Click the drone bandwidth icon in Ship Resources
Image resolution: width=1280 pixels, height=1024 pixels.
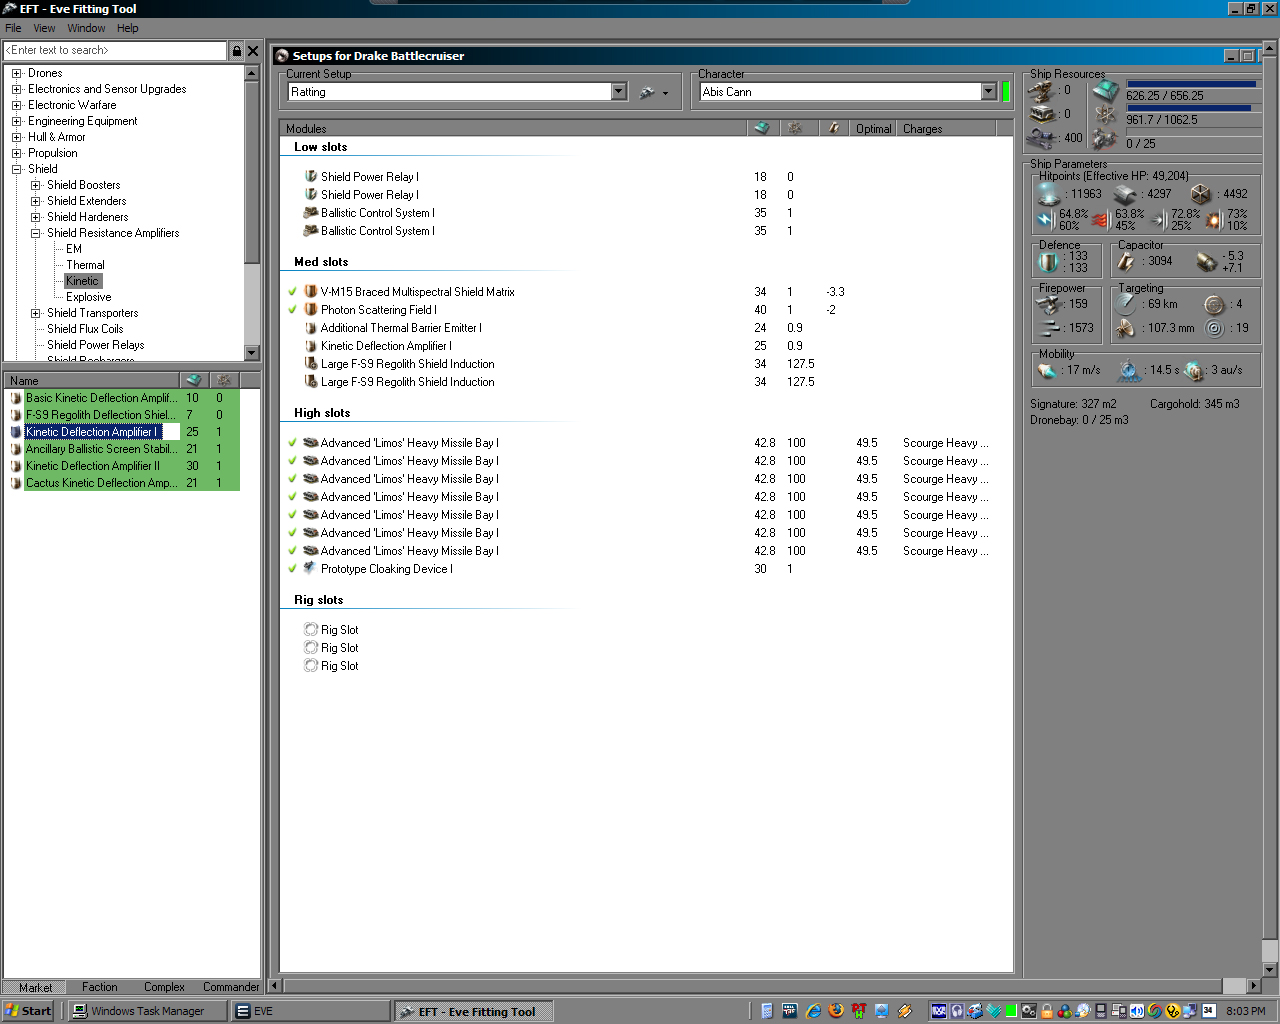tap(1106, 139)
